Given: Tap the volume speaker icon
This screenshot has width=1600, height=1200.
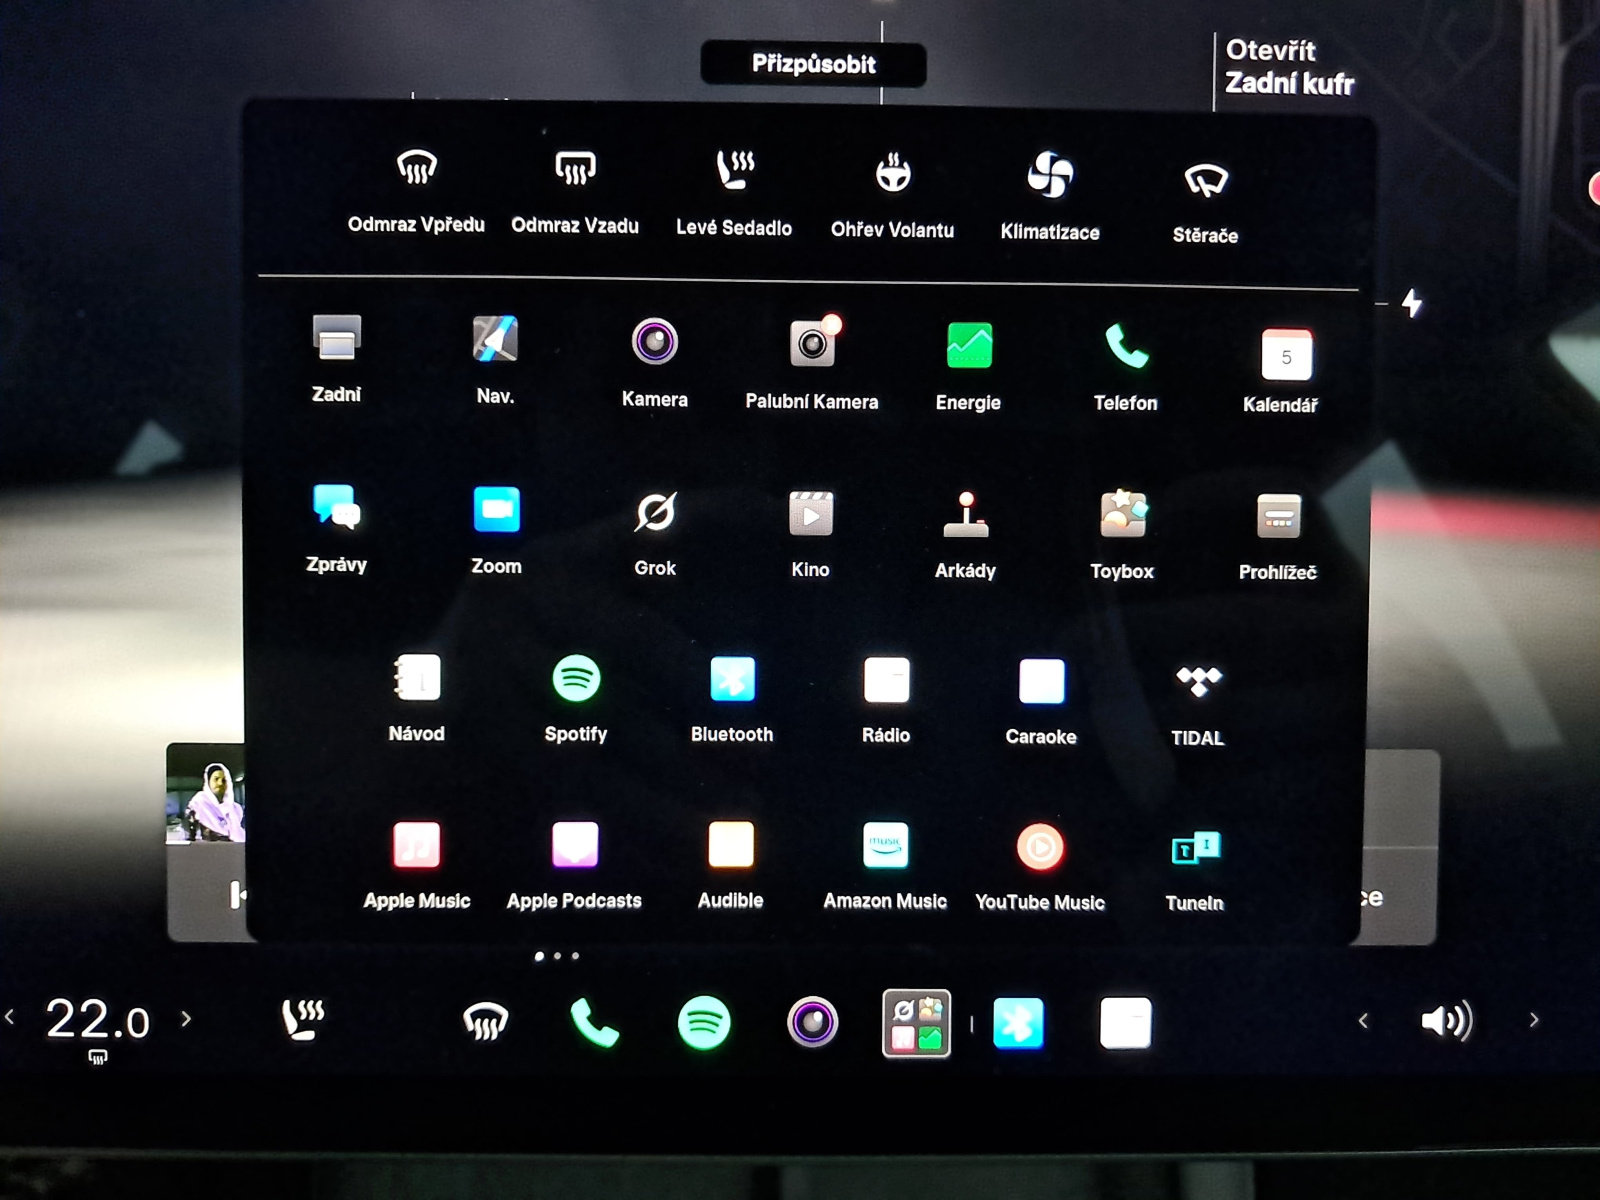Looking at the screenshot, I should pos(1446,1021).
